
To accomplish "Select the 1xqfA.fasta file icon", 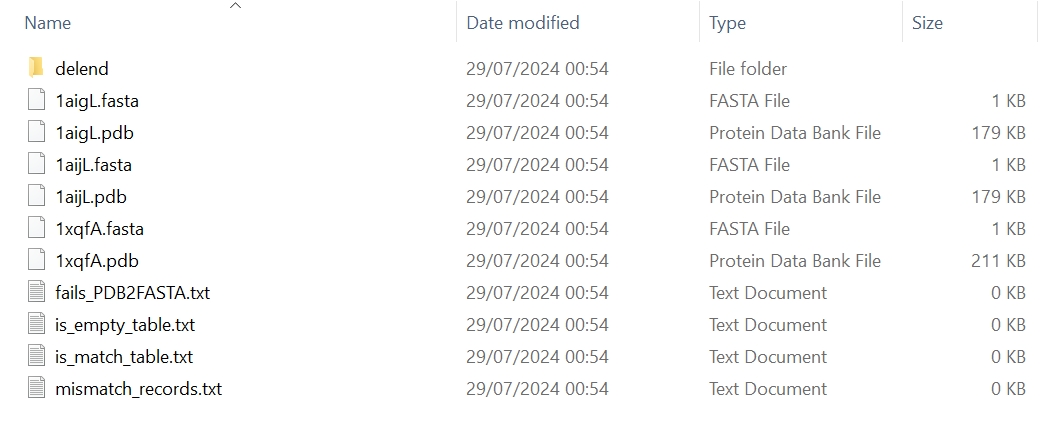I will click(36, 229).
